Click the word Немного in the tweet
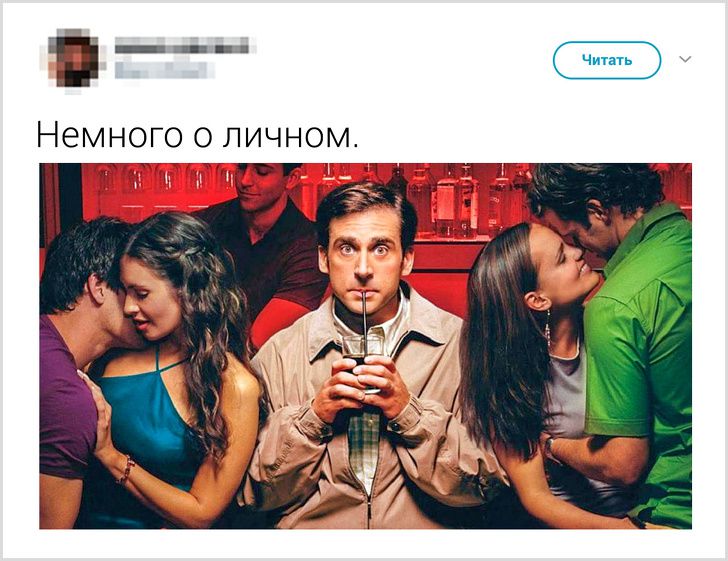 click(109, 135)
